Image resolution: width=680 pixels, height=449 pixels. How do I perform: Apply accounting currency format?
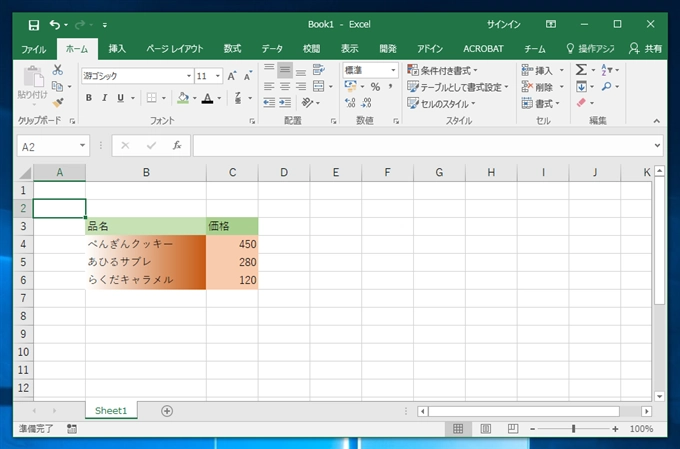(350, 86)
